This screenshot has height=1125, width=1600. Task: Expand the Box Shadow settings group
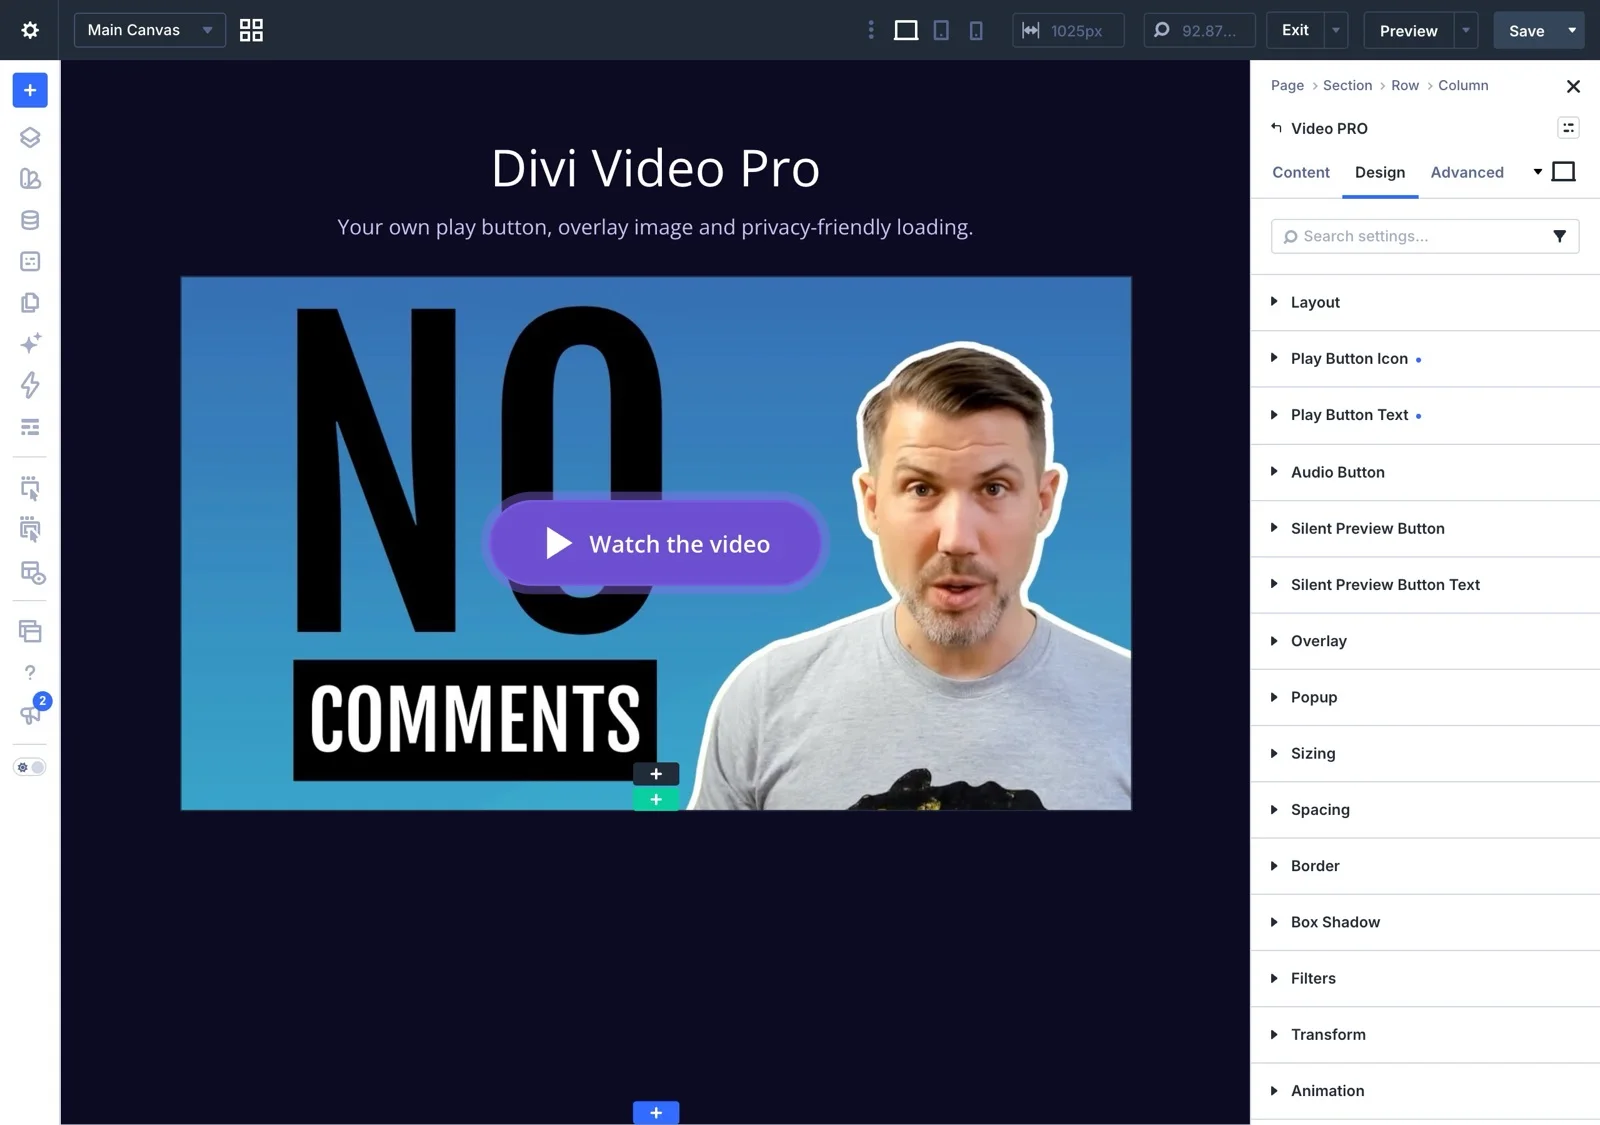(x=1425, y=922)
